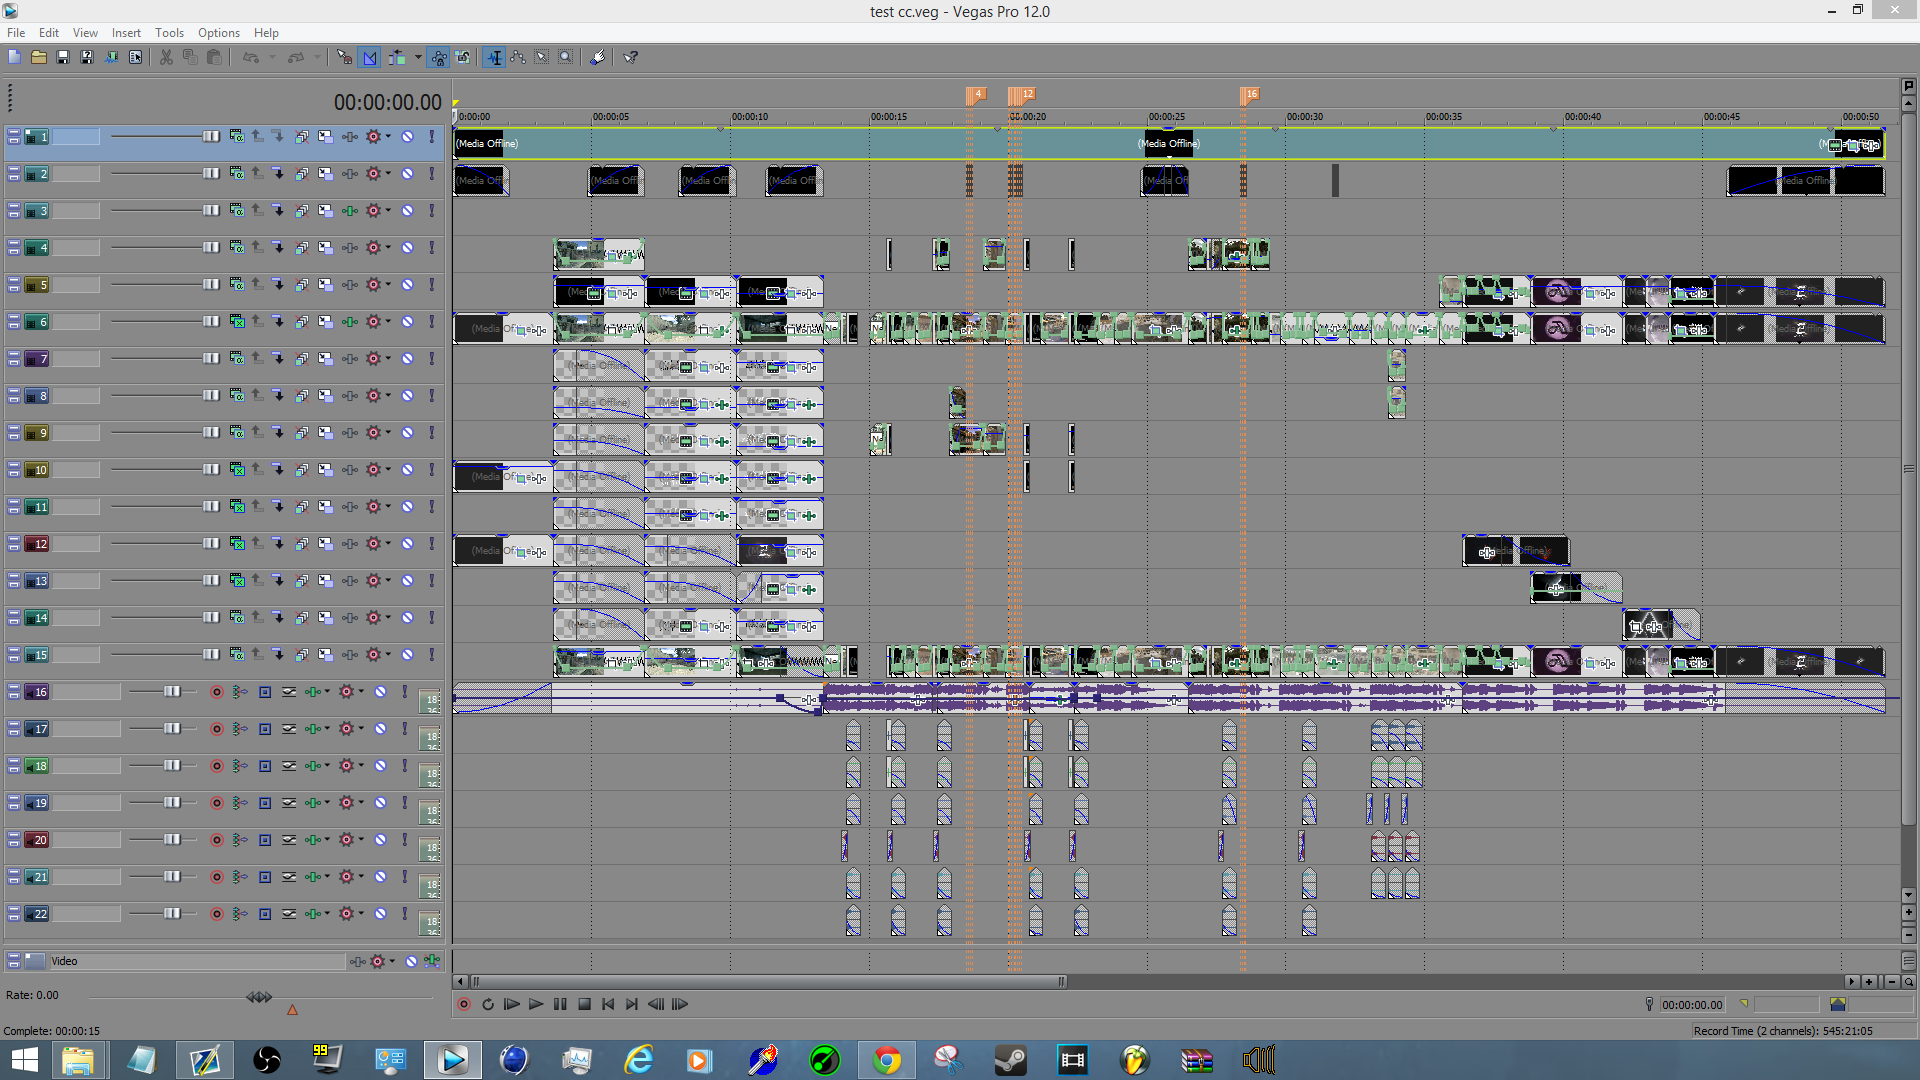
Task: Click the What's This help icon
Action: click(x=631, y=57)
